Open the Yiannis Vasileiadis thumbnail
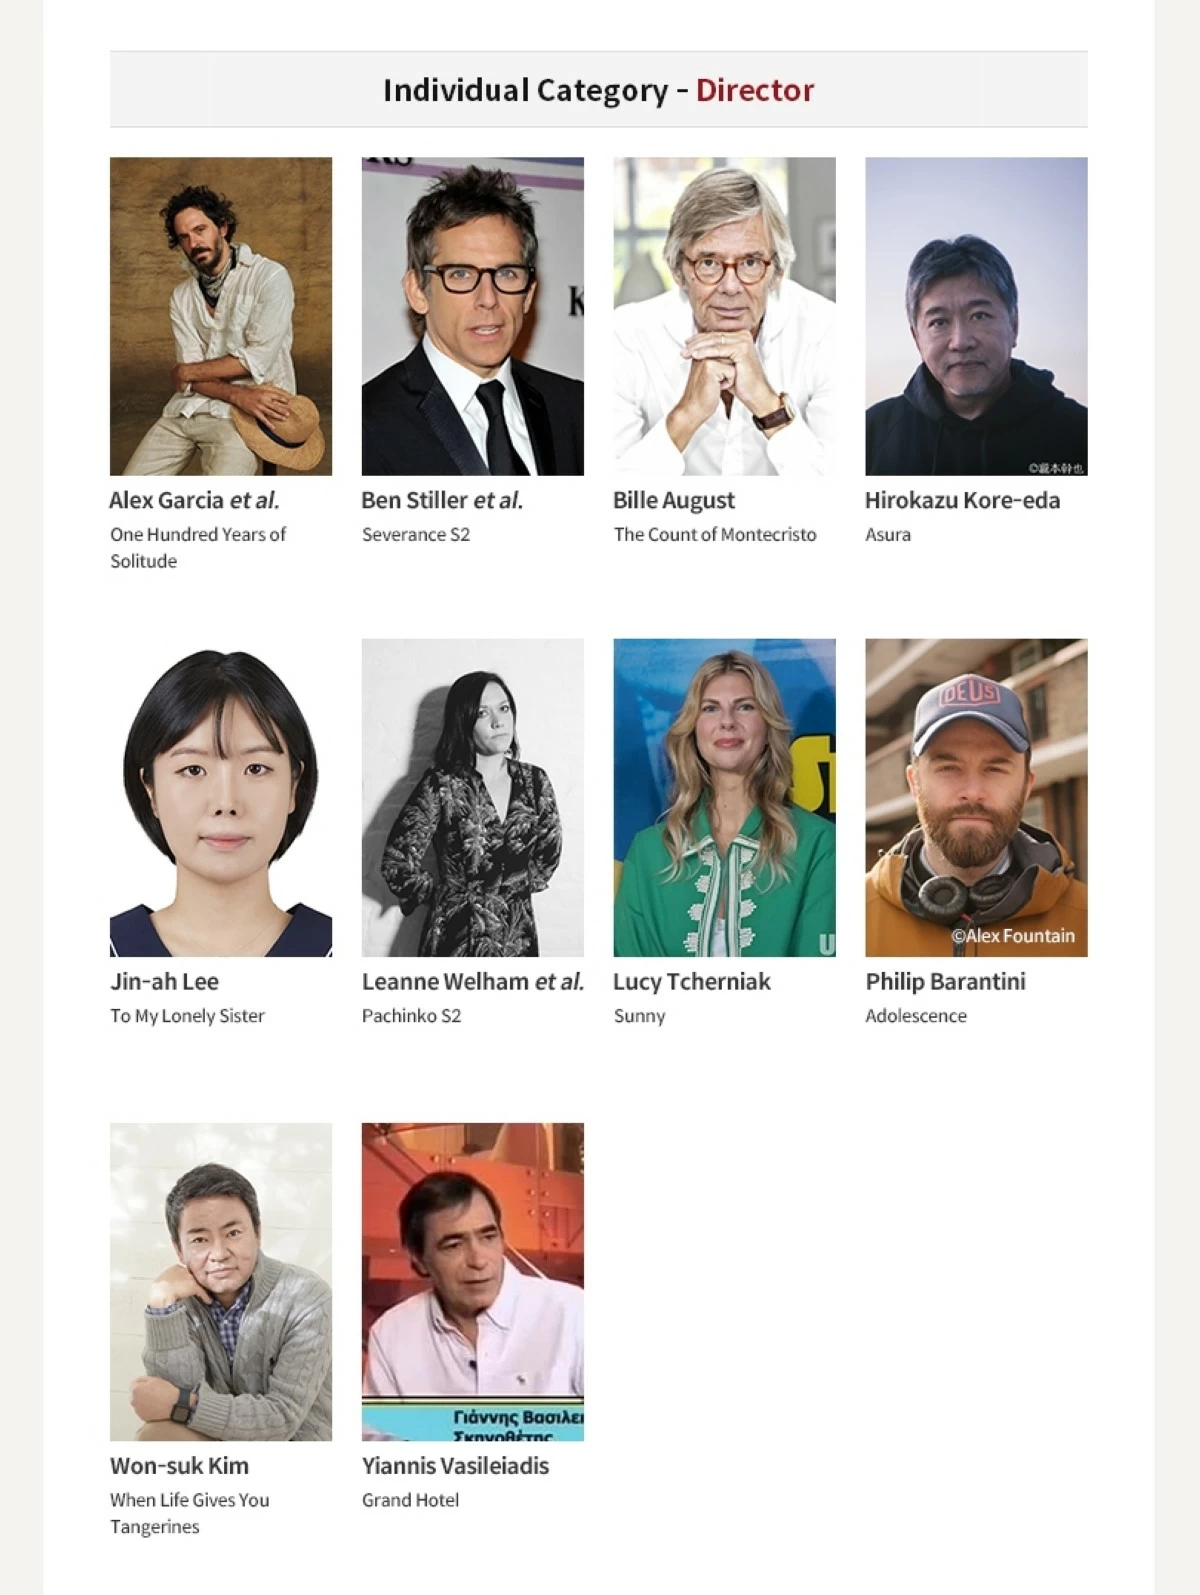 tap(473, 1282)
